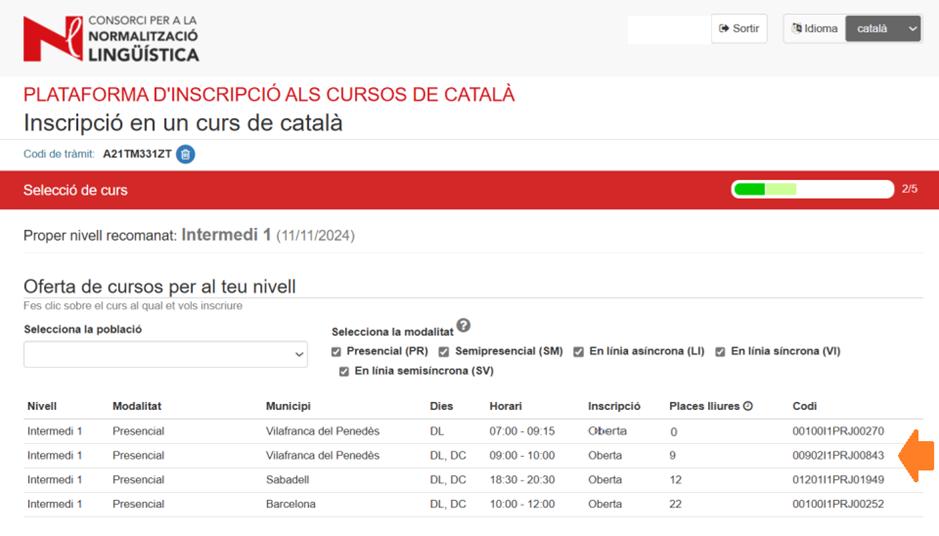Click the Places lliures column header

click(x=704, y=407)
